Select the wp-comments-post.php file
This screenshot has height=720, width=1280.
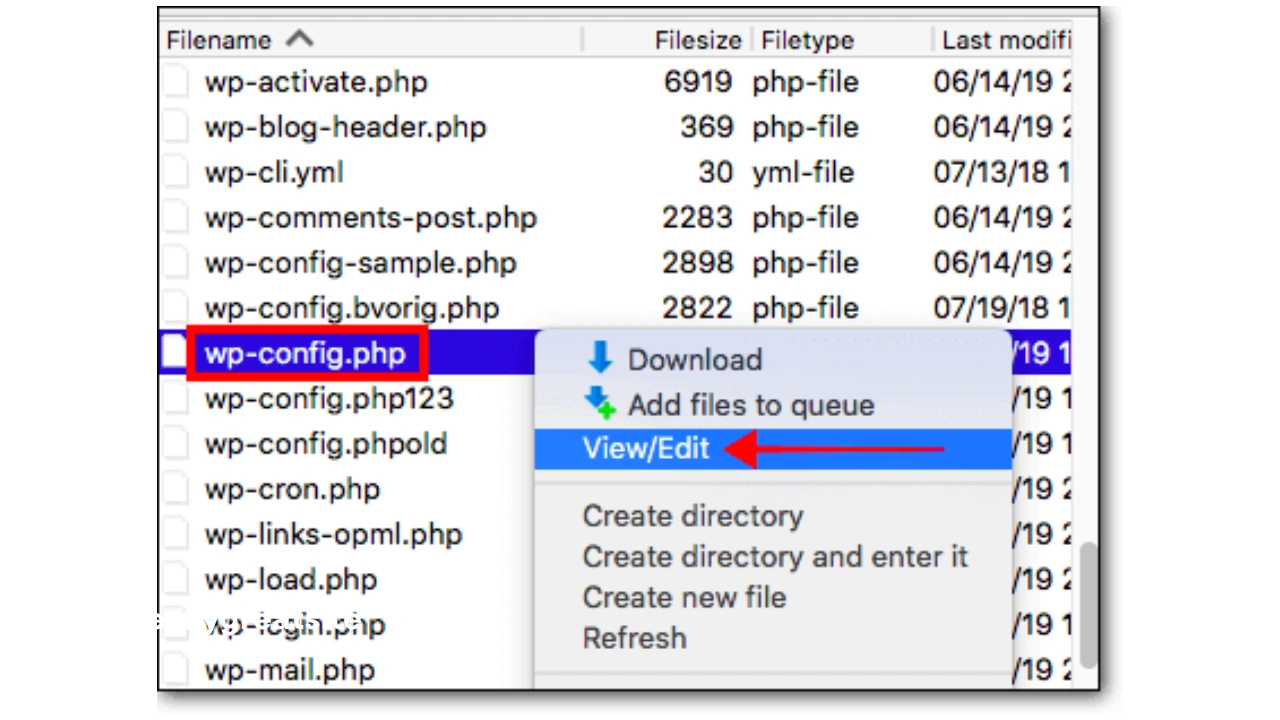pyautogui.click(x=371, y=217)
